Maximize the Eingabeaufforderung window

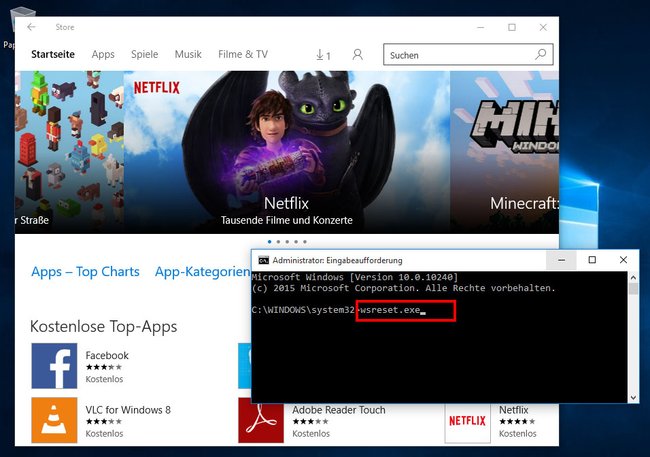tap(592, 260)
